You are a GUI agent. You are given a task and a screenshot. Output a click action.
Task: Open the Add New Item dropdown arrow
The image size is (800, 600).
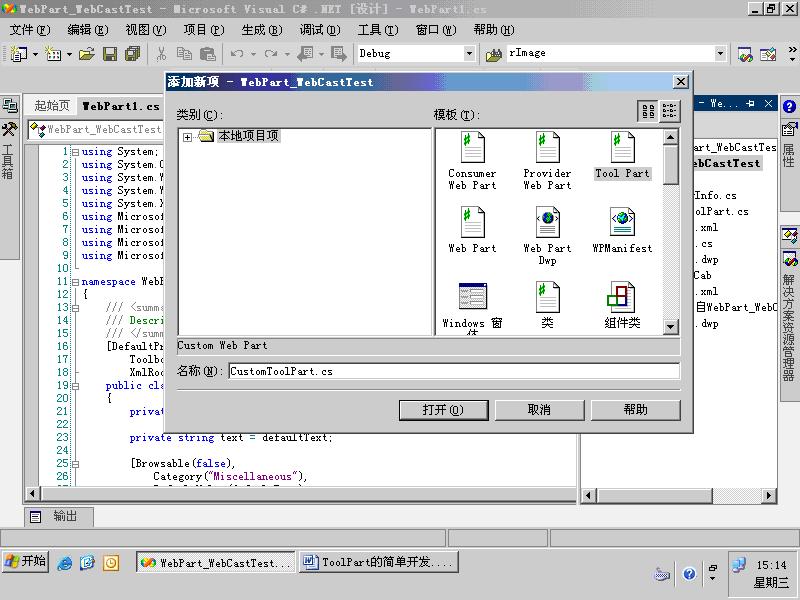point(69,54)
